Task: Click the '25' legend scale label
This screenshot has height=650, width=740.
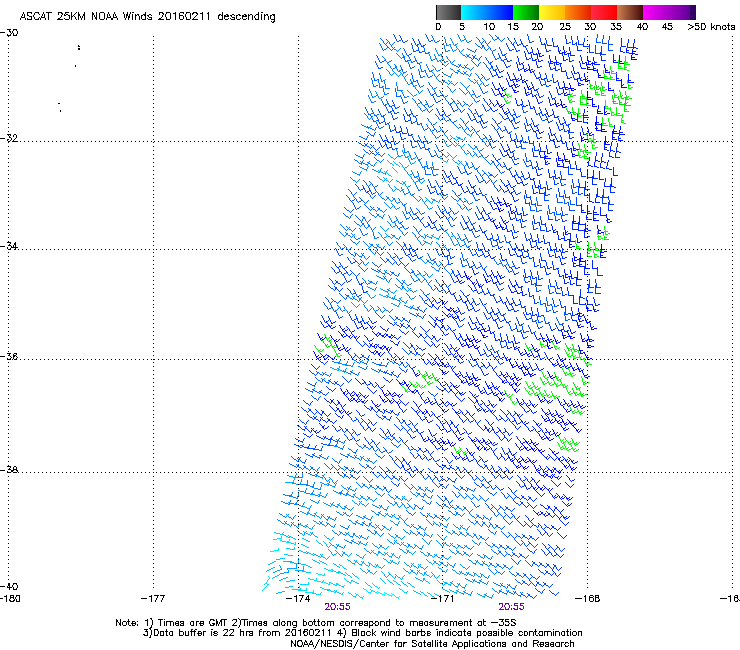Action: click(565, 27)
